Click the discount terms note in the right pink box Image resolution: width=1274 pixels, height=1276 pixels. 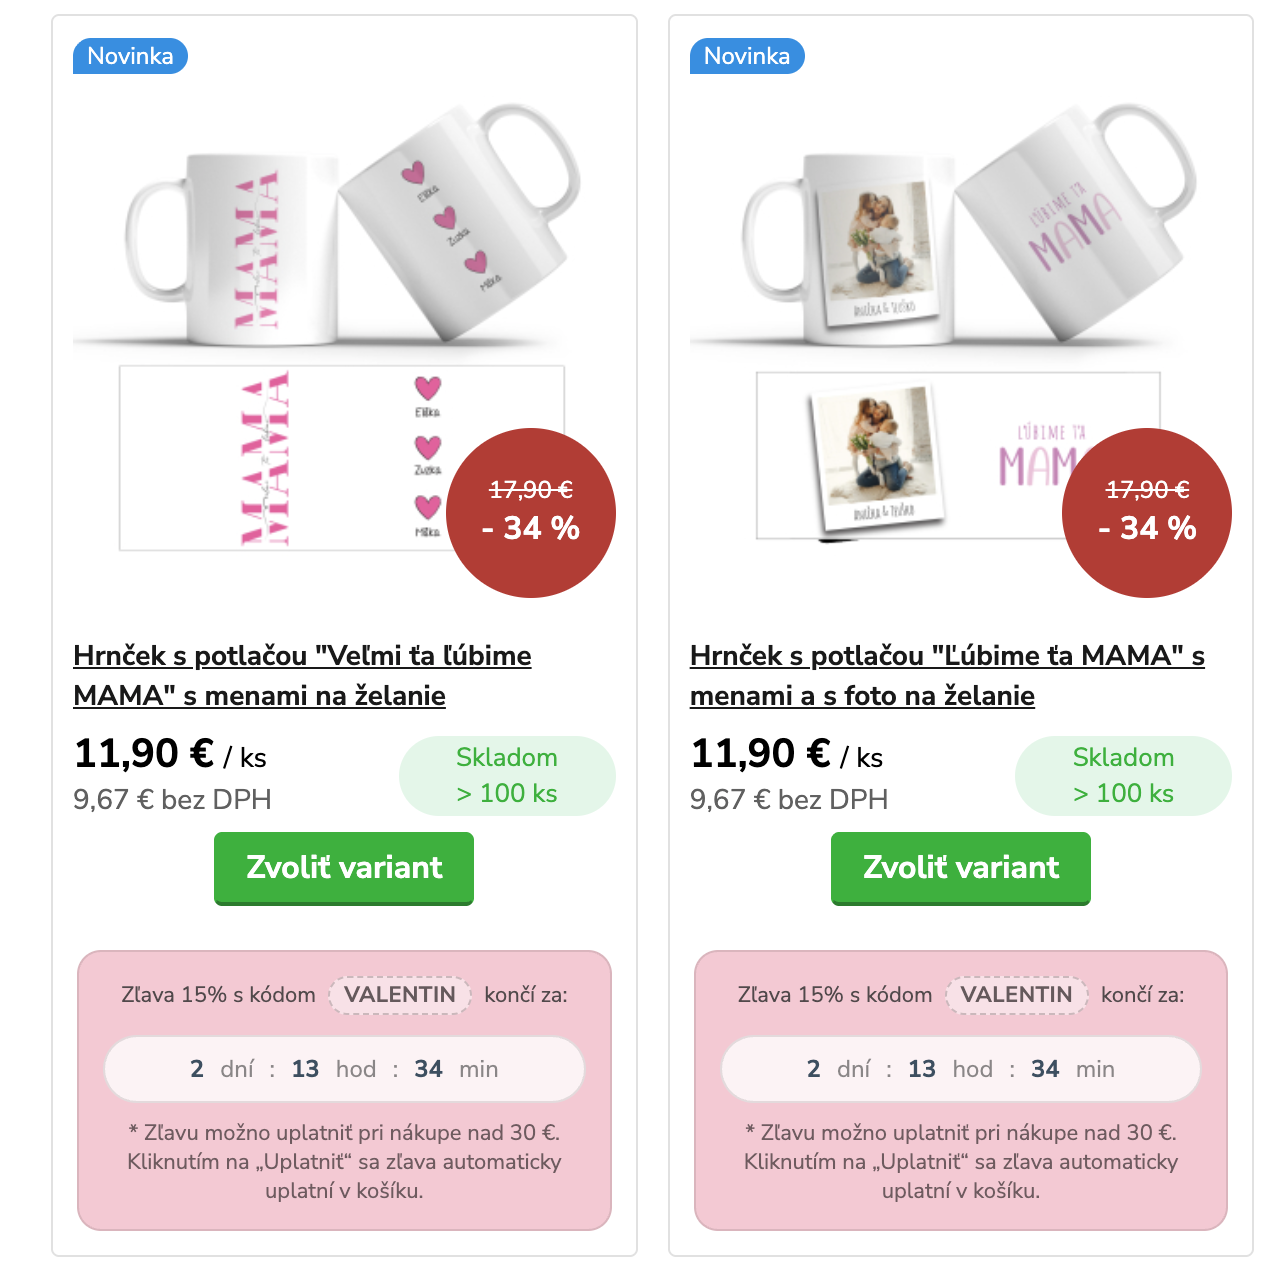coord(961,1162)
